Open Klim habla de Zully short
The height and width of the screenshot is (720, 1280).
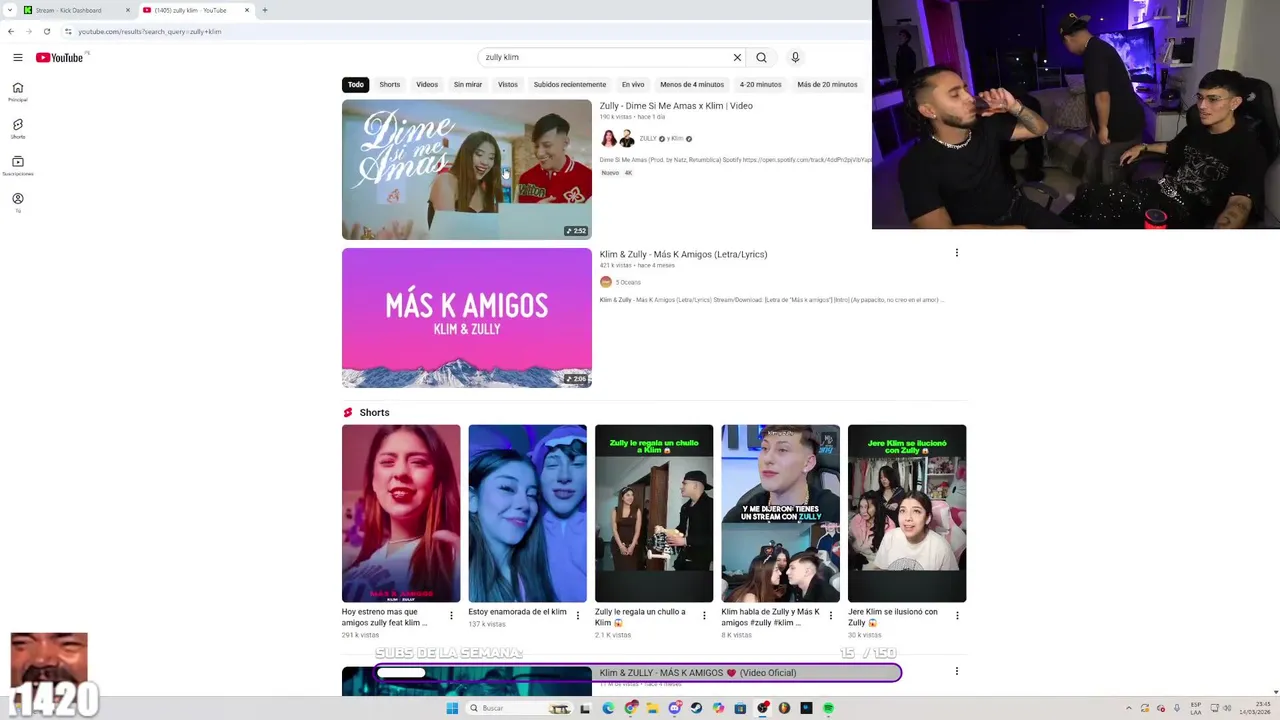(x=781, y=514)
